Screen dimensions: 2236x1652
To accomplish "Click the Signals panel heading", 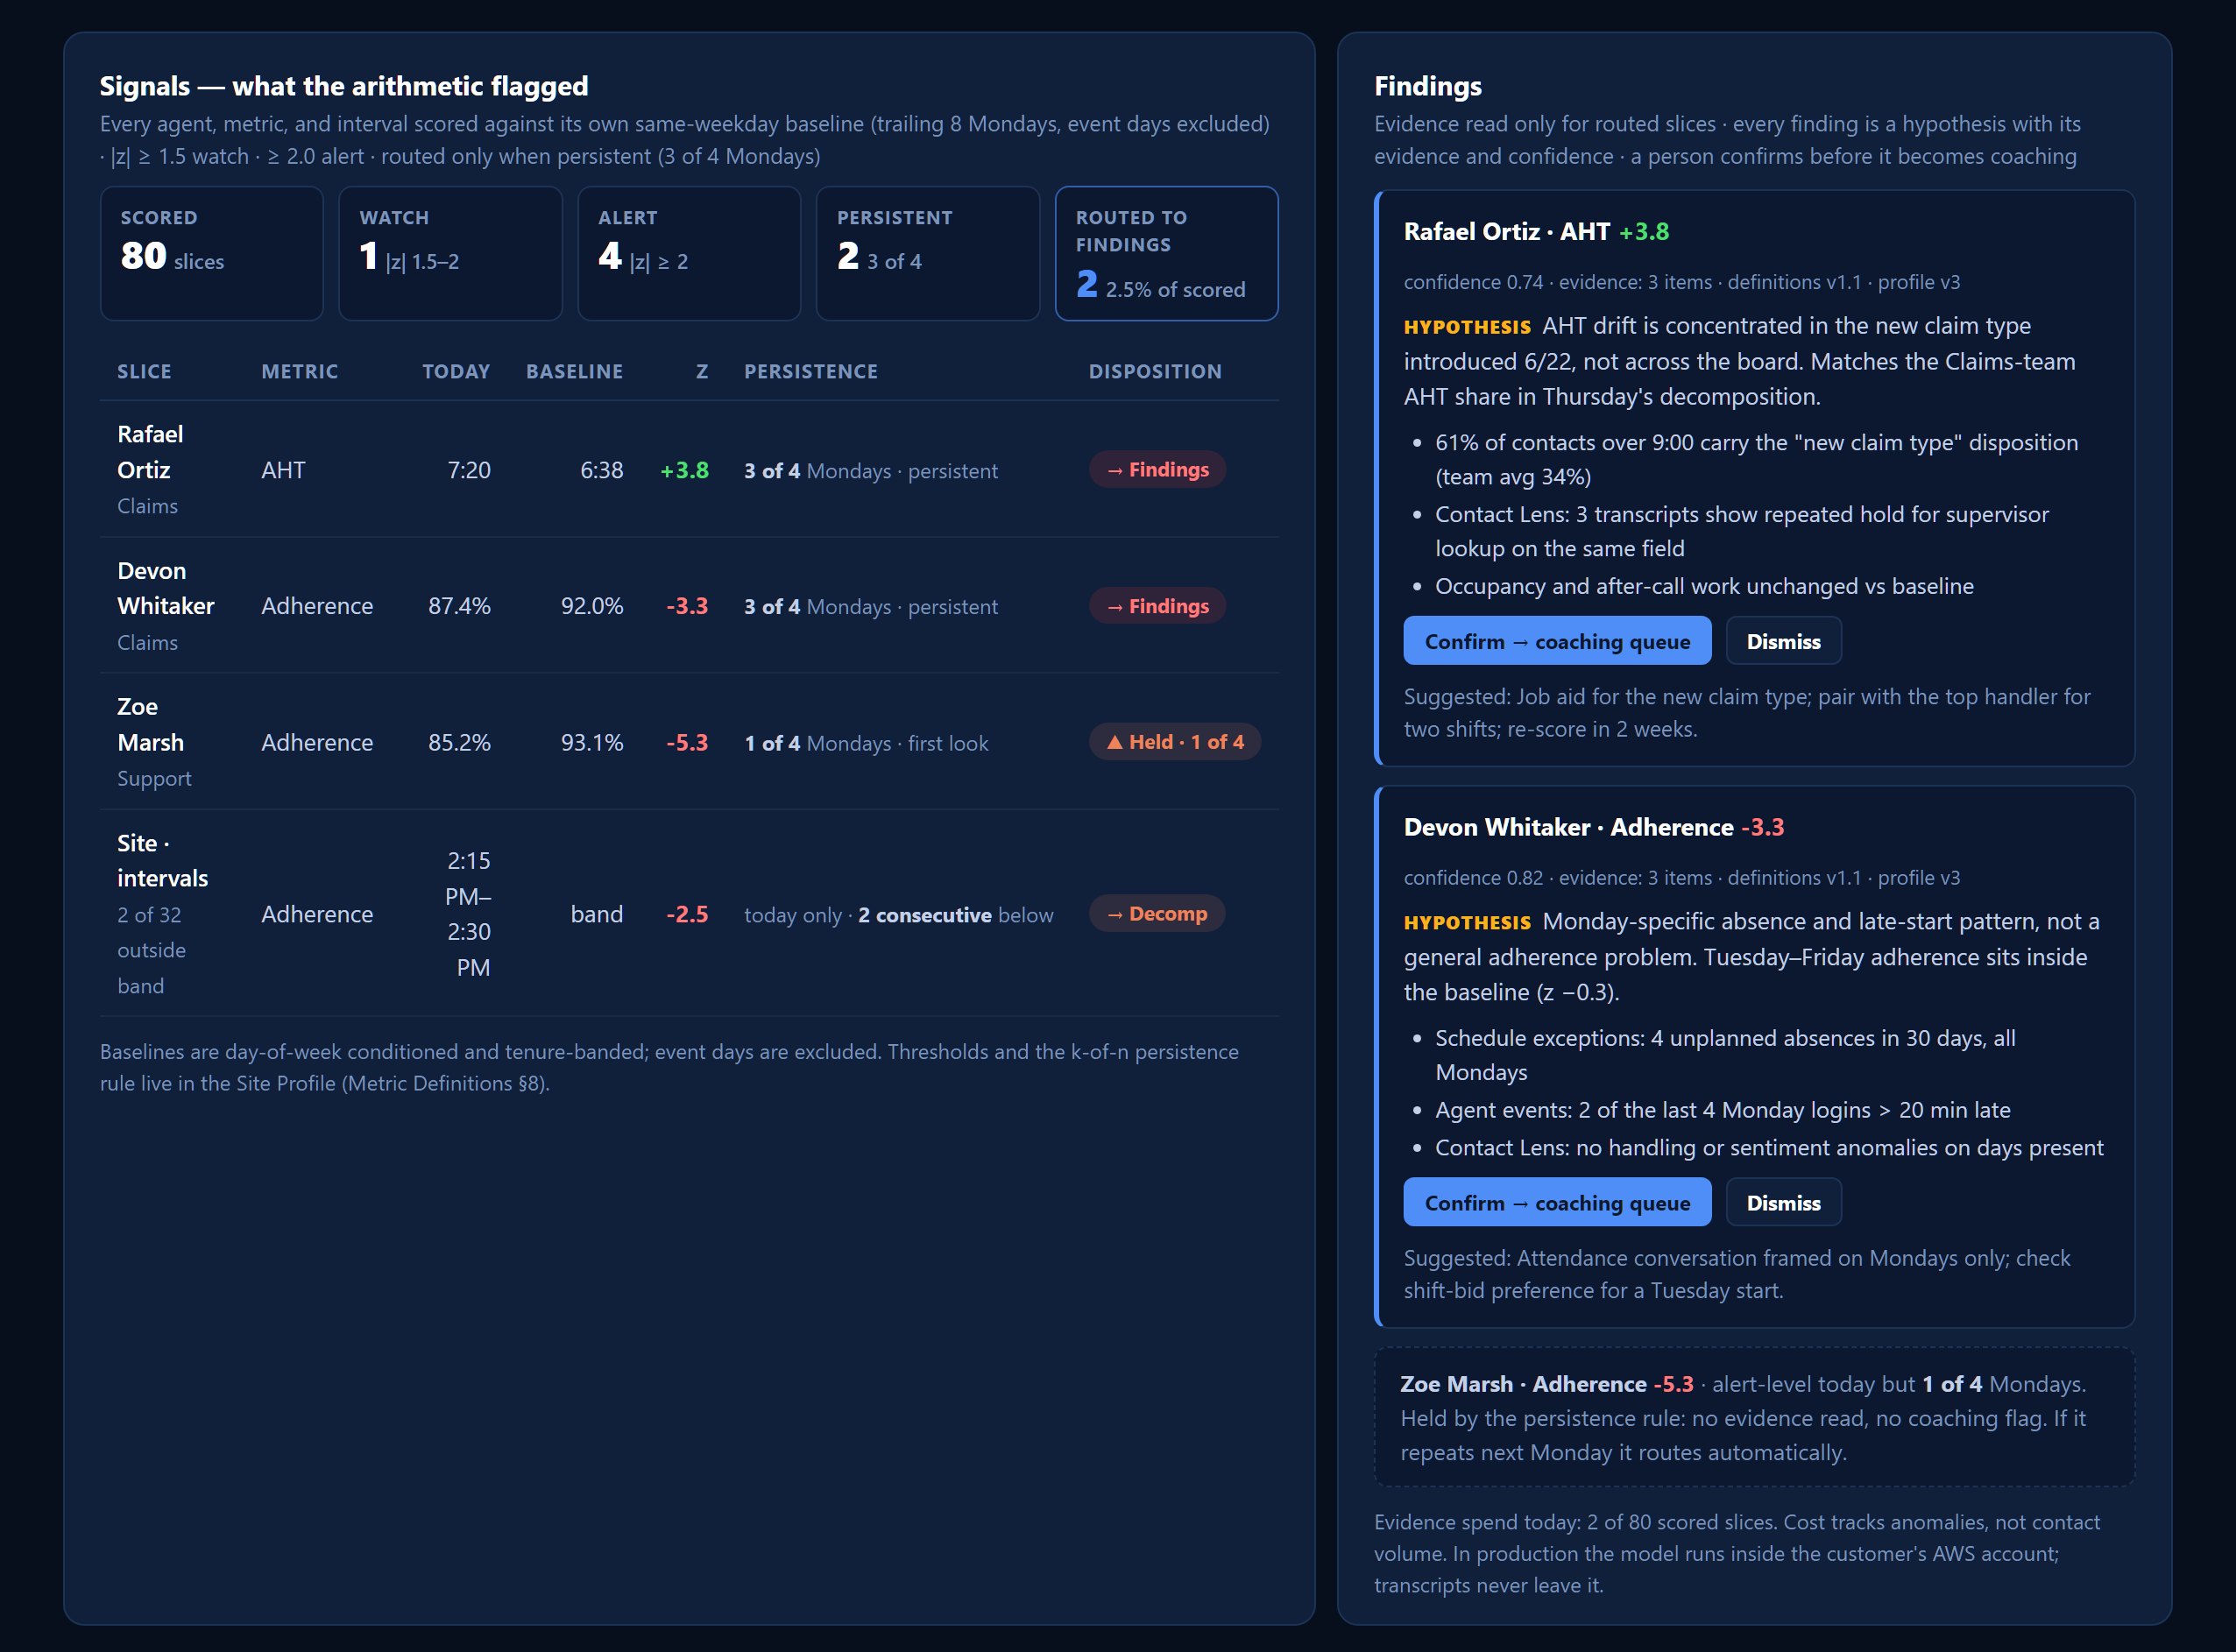I will 344,86.
